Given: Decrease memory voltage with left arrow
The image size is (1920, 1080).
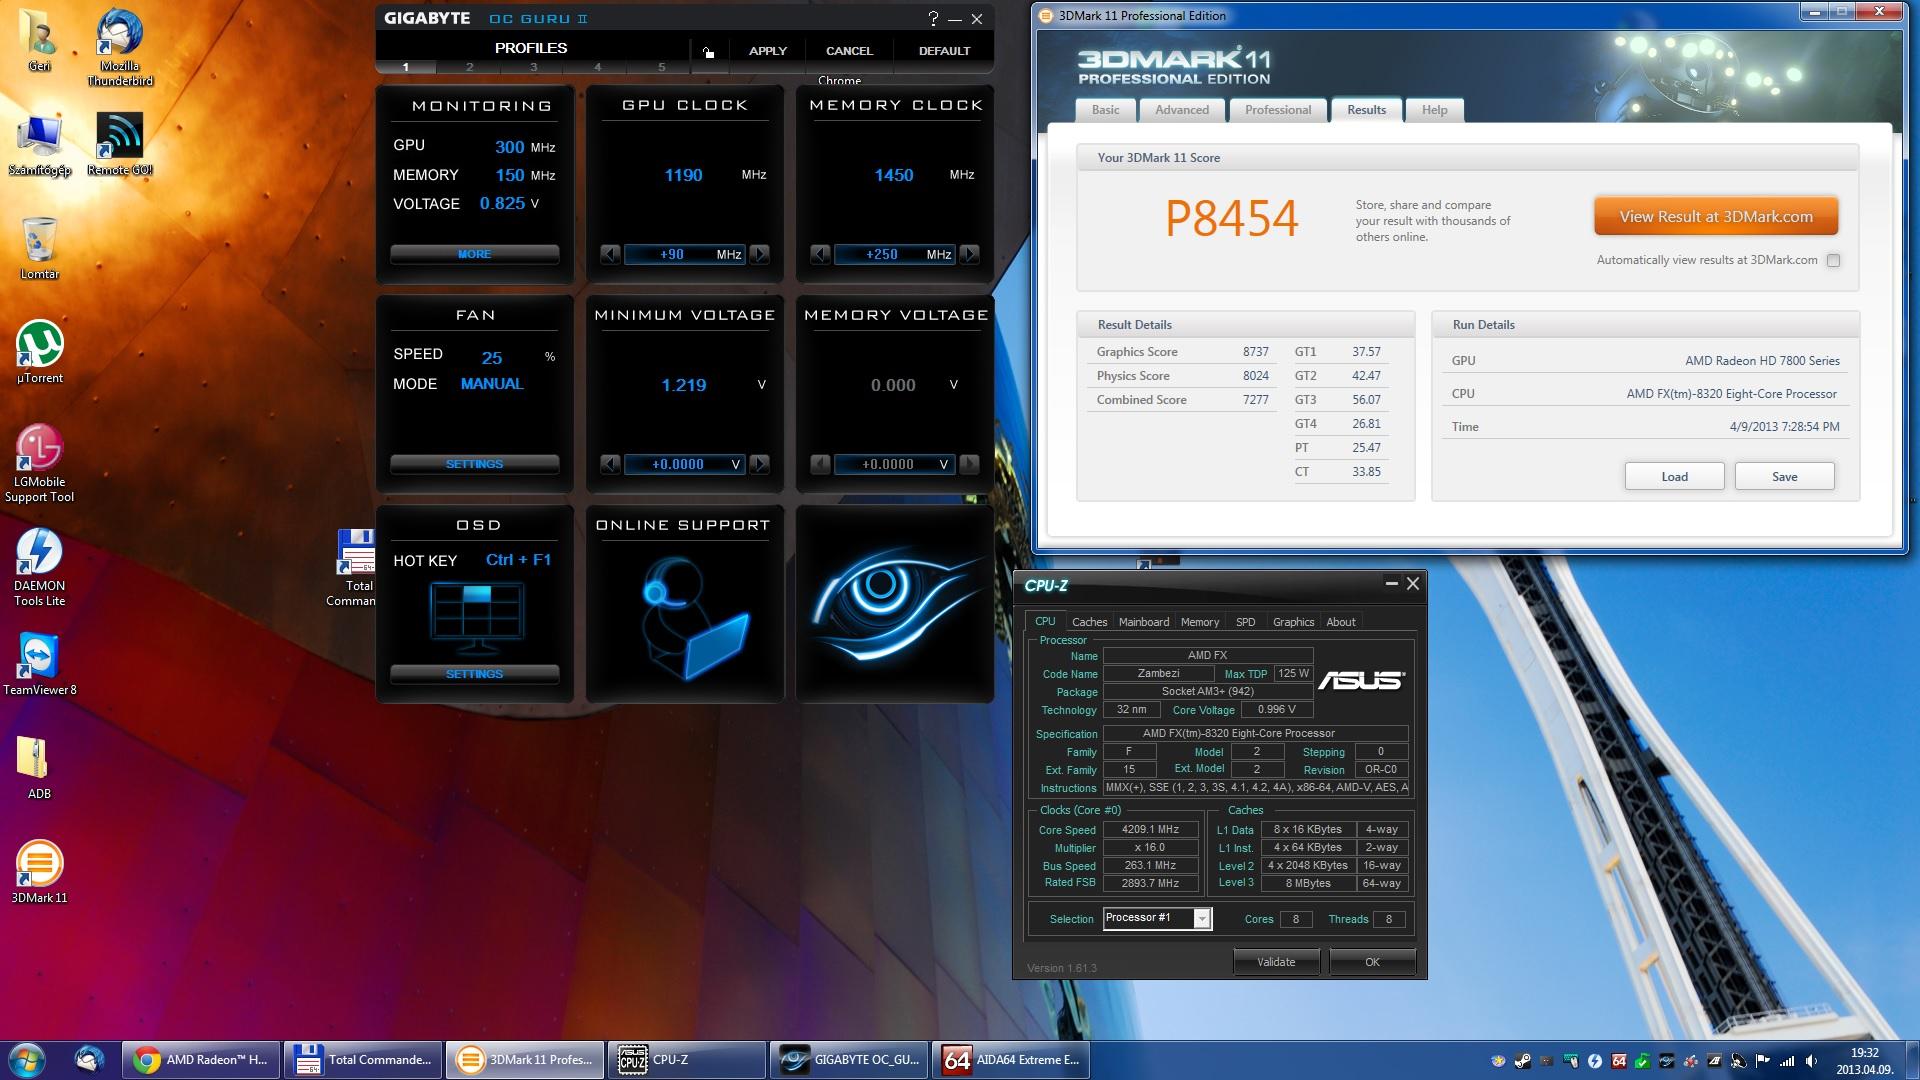Looking at the screenshot, I should [x=820, y=464].
